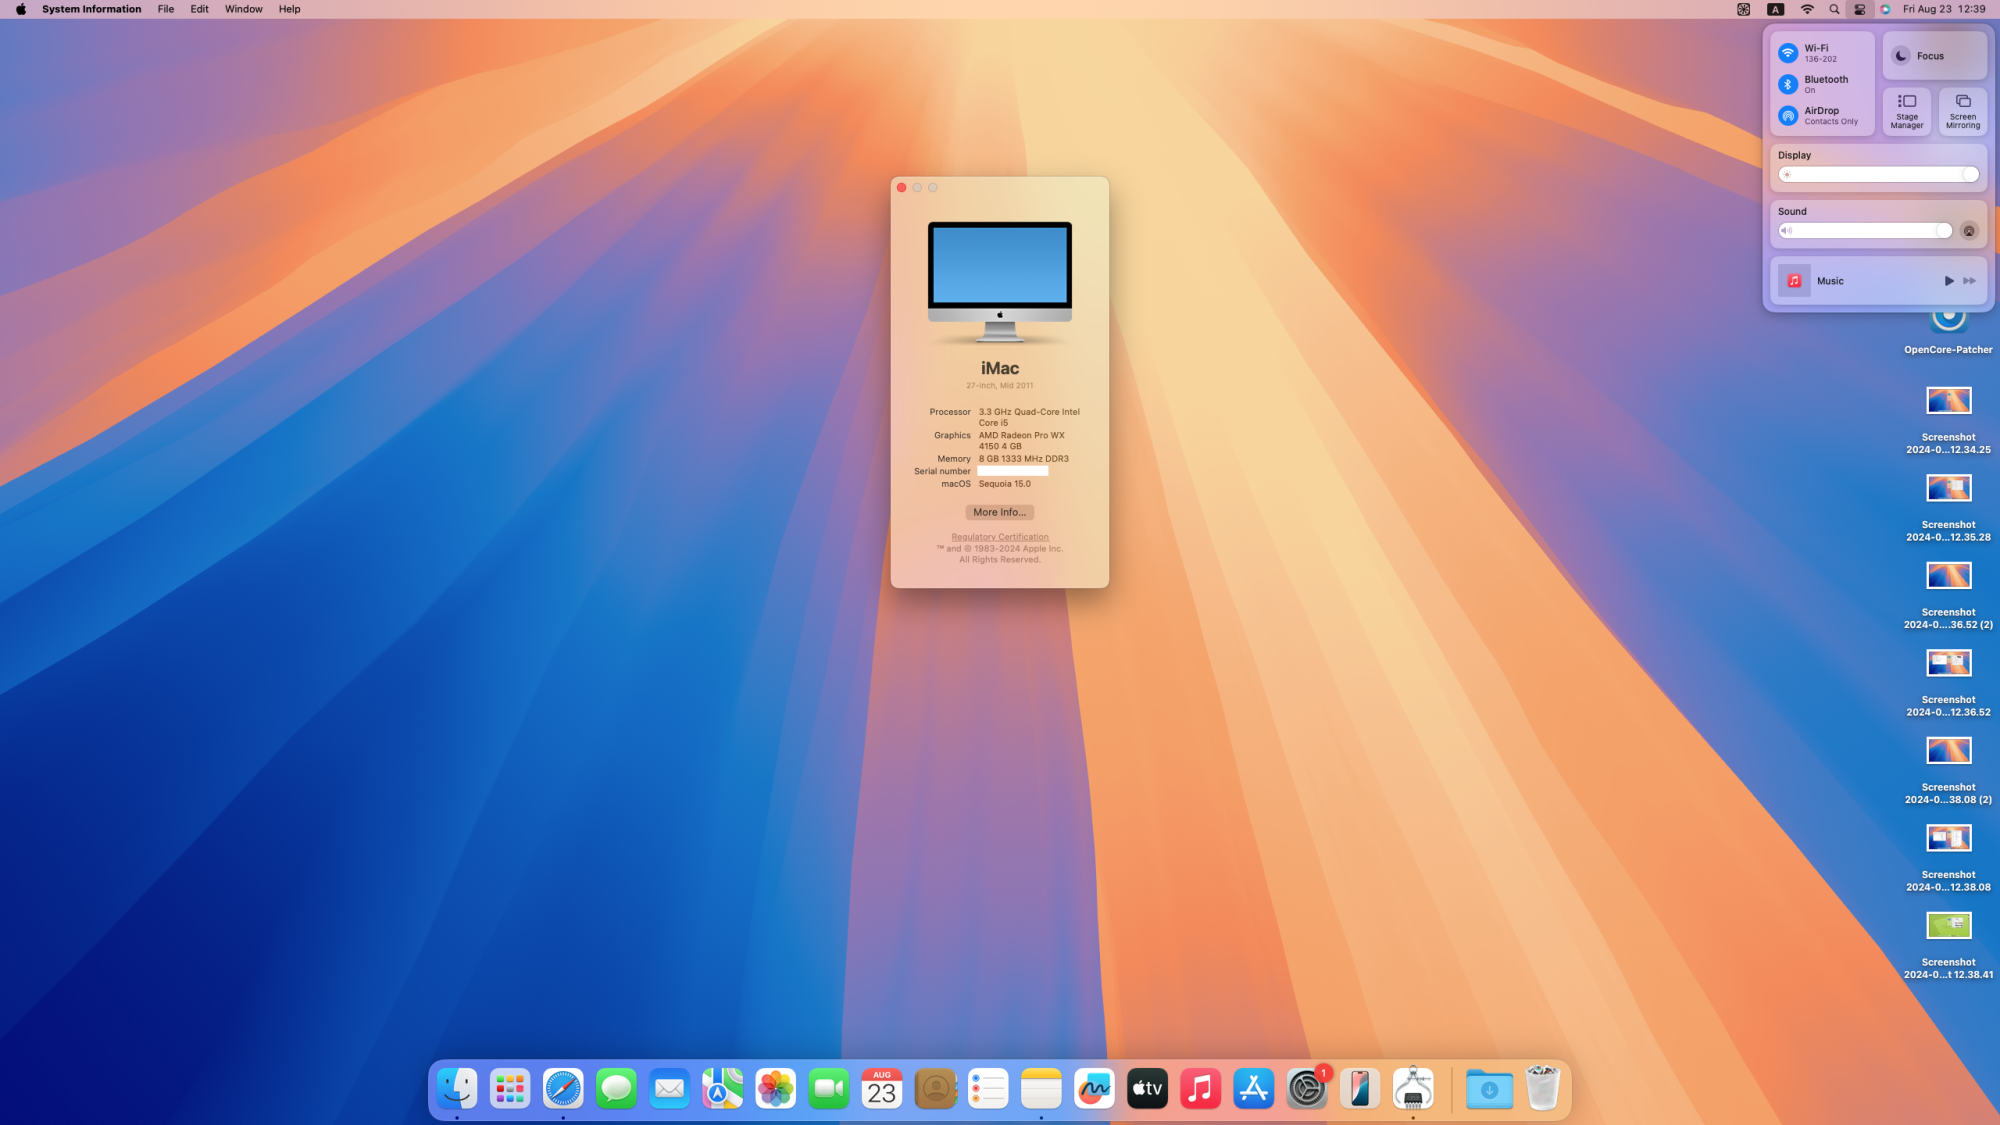
Task: Launch Freeform from the Dock
Action: coord(1094,1089)
